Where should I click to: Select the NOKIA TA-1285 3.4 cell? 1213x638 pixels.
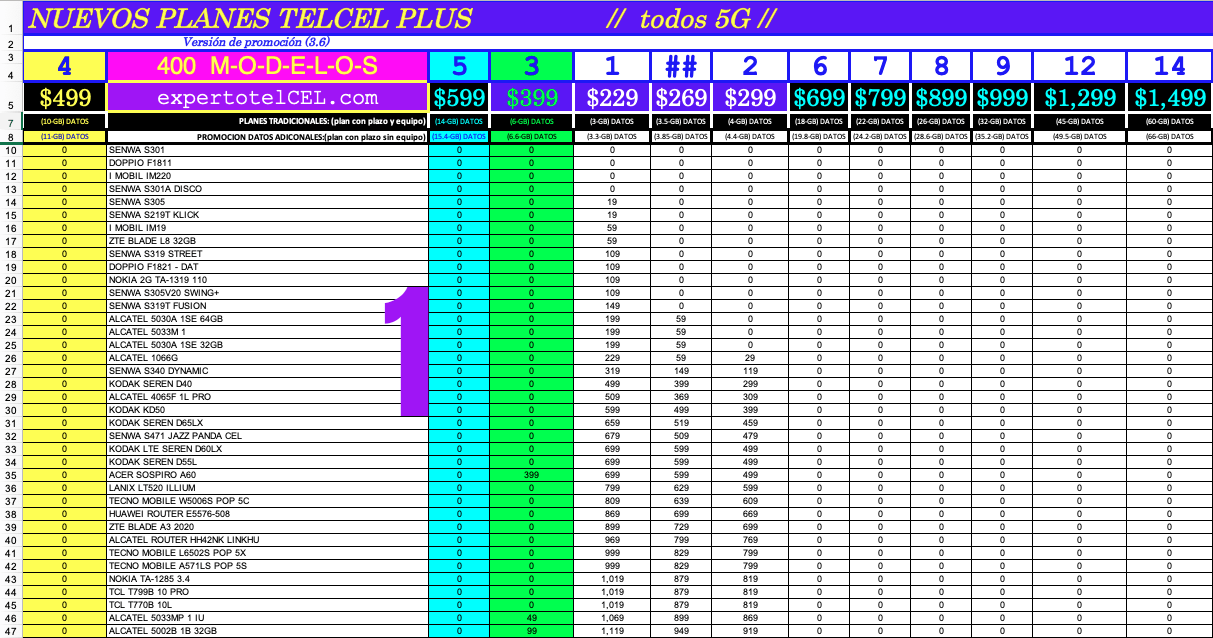tap(267, 579)
